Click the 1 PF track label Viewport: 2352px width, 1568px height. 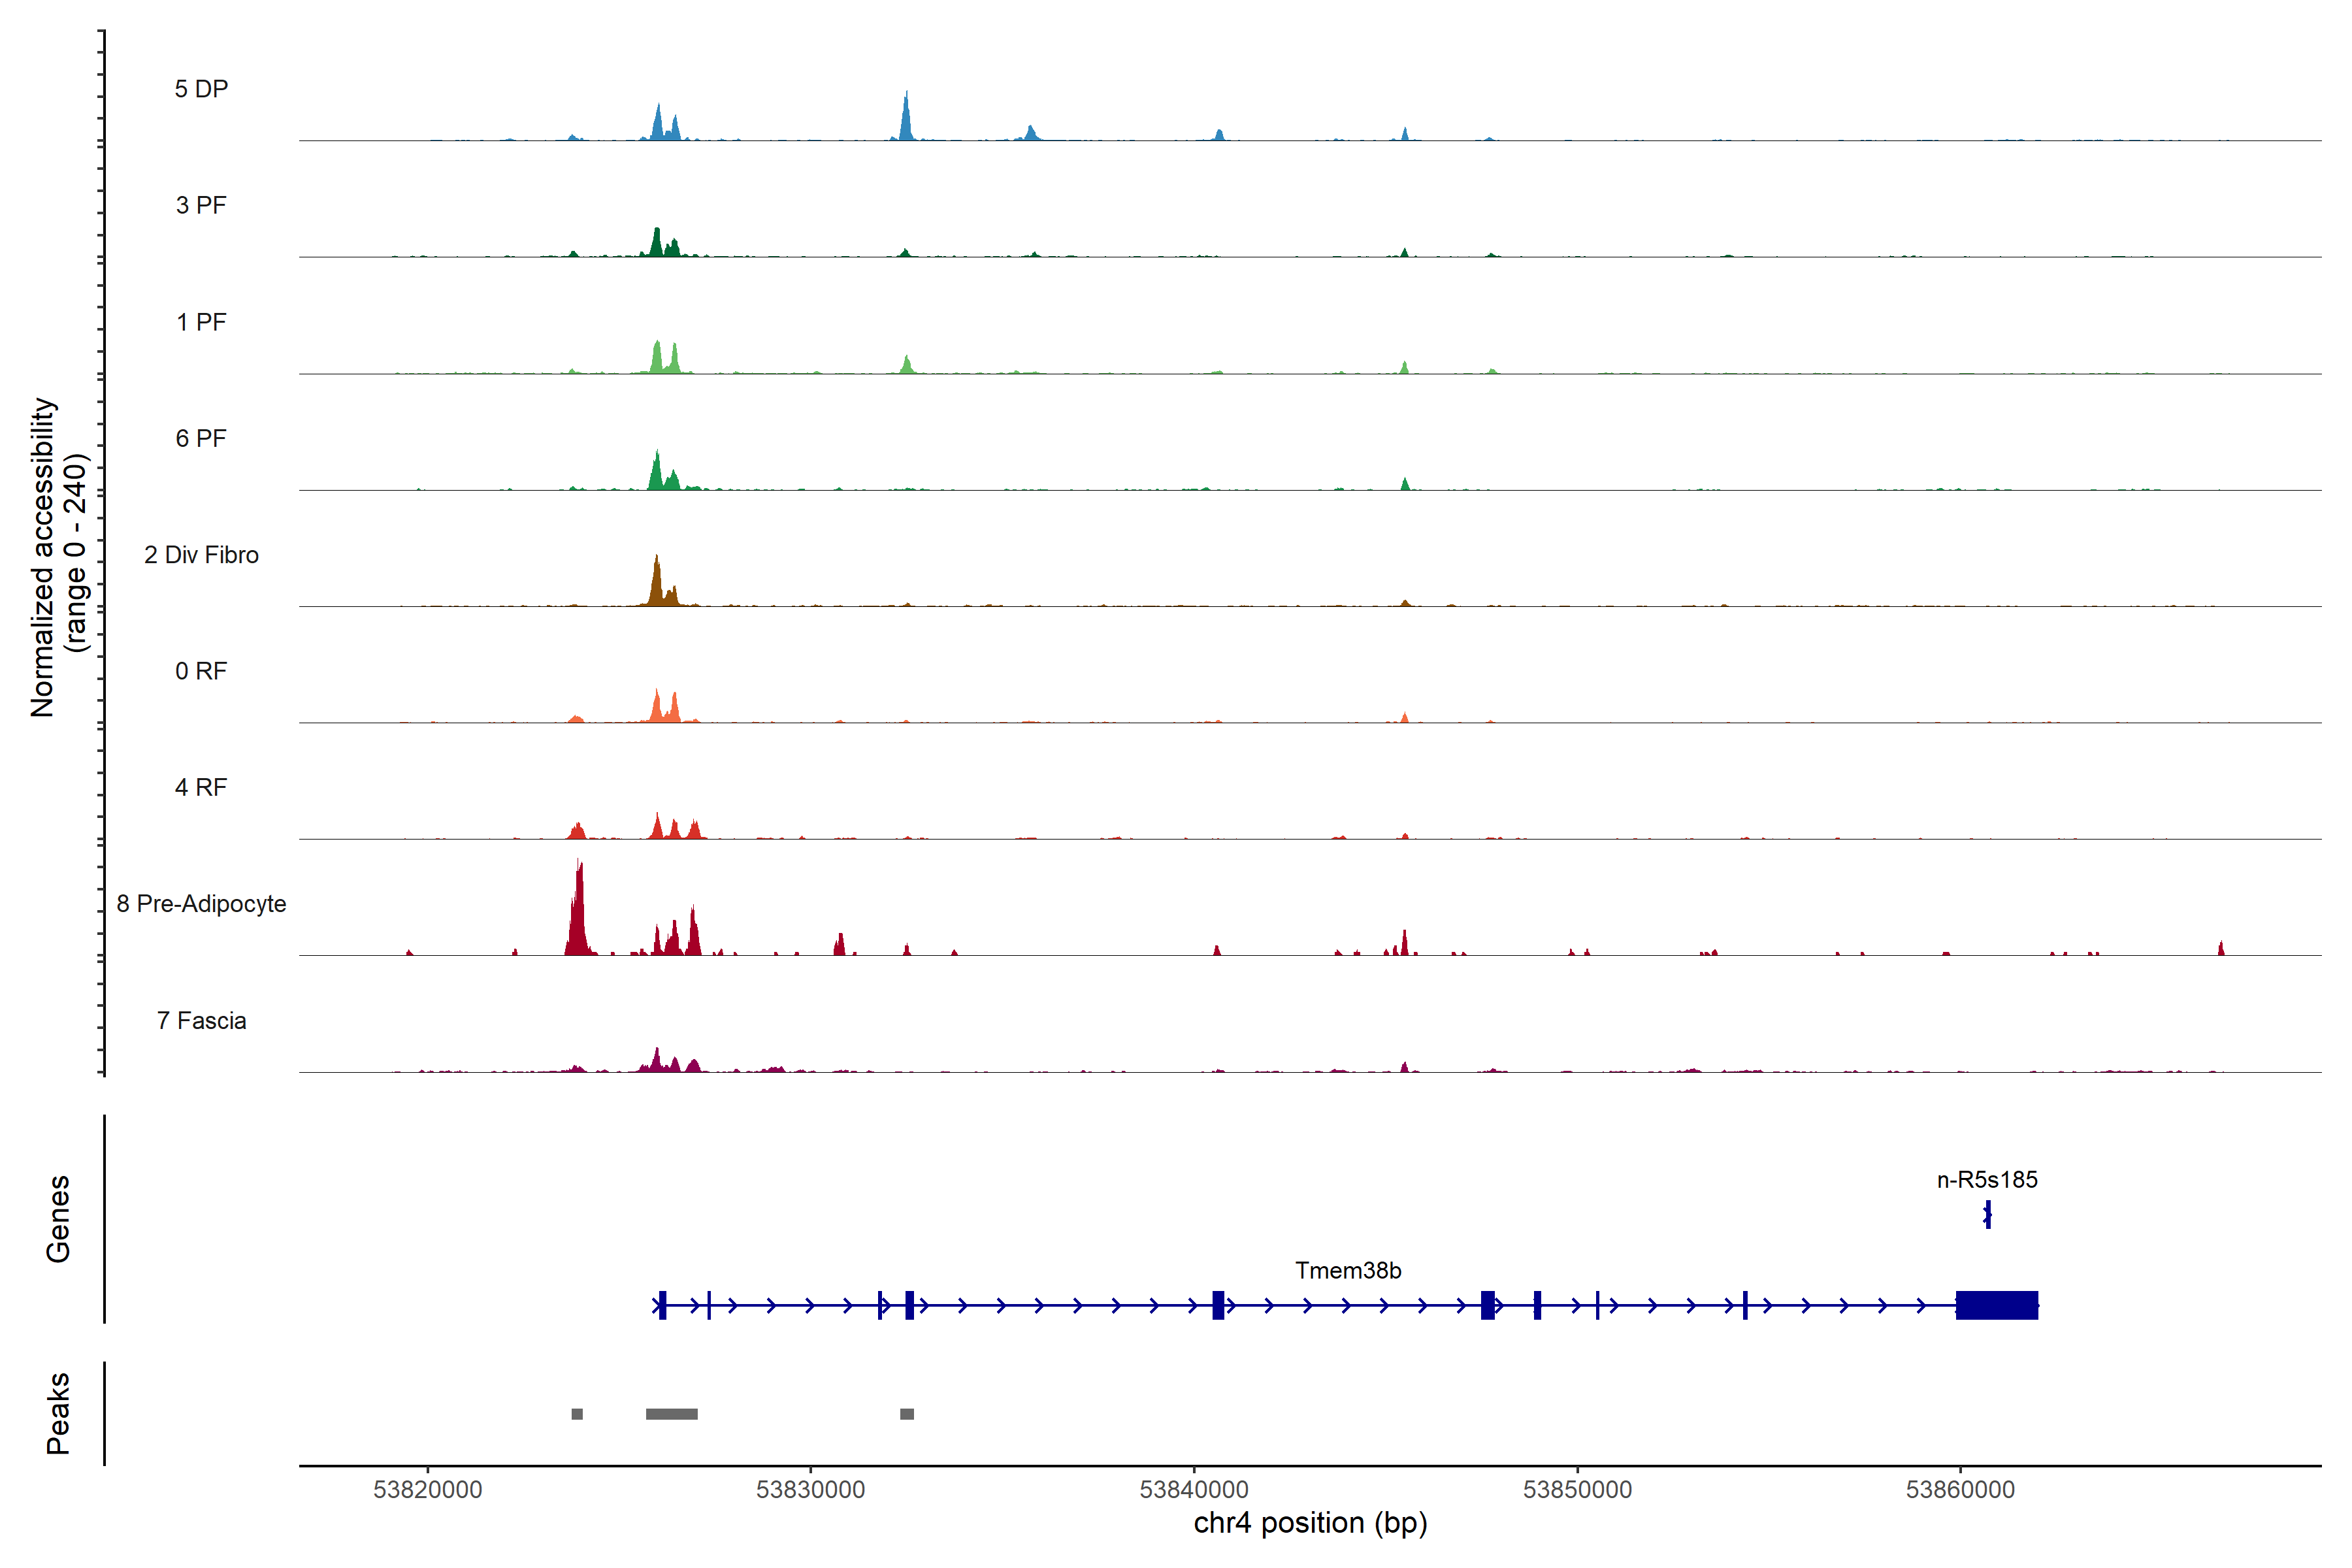point(201,322)
